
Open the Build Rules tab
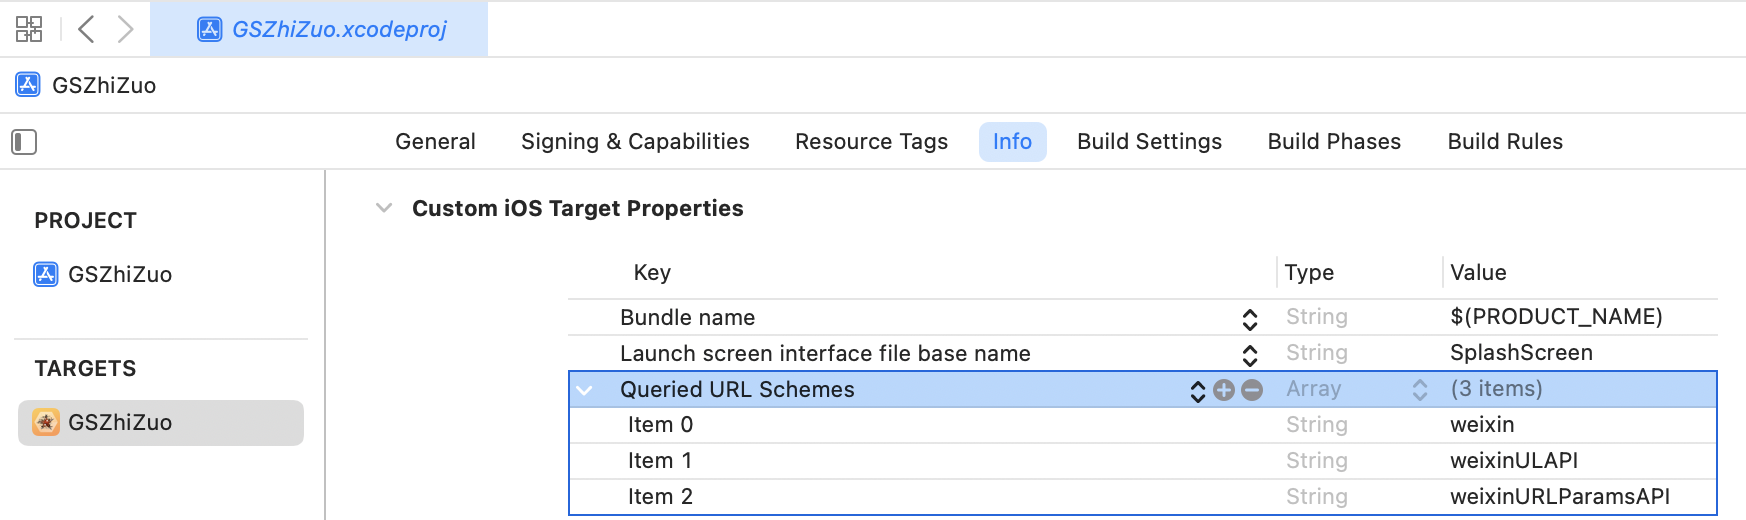[1505, 142]
